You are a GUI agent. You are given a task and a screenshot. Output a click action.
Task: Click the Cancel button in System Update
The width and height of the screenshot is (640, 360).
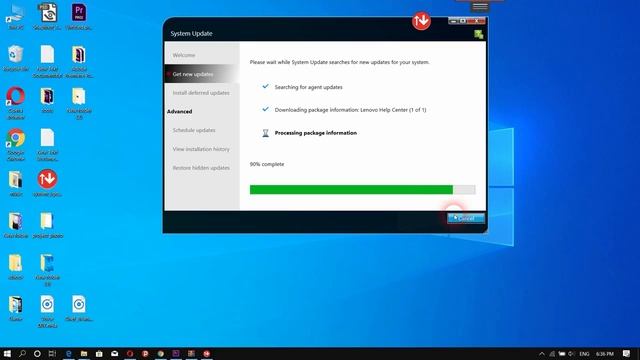pyautogui.click(x=466, y=218)
